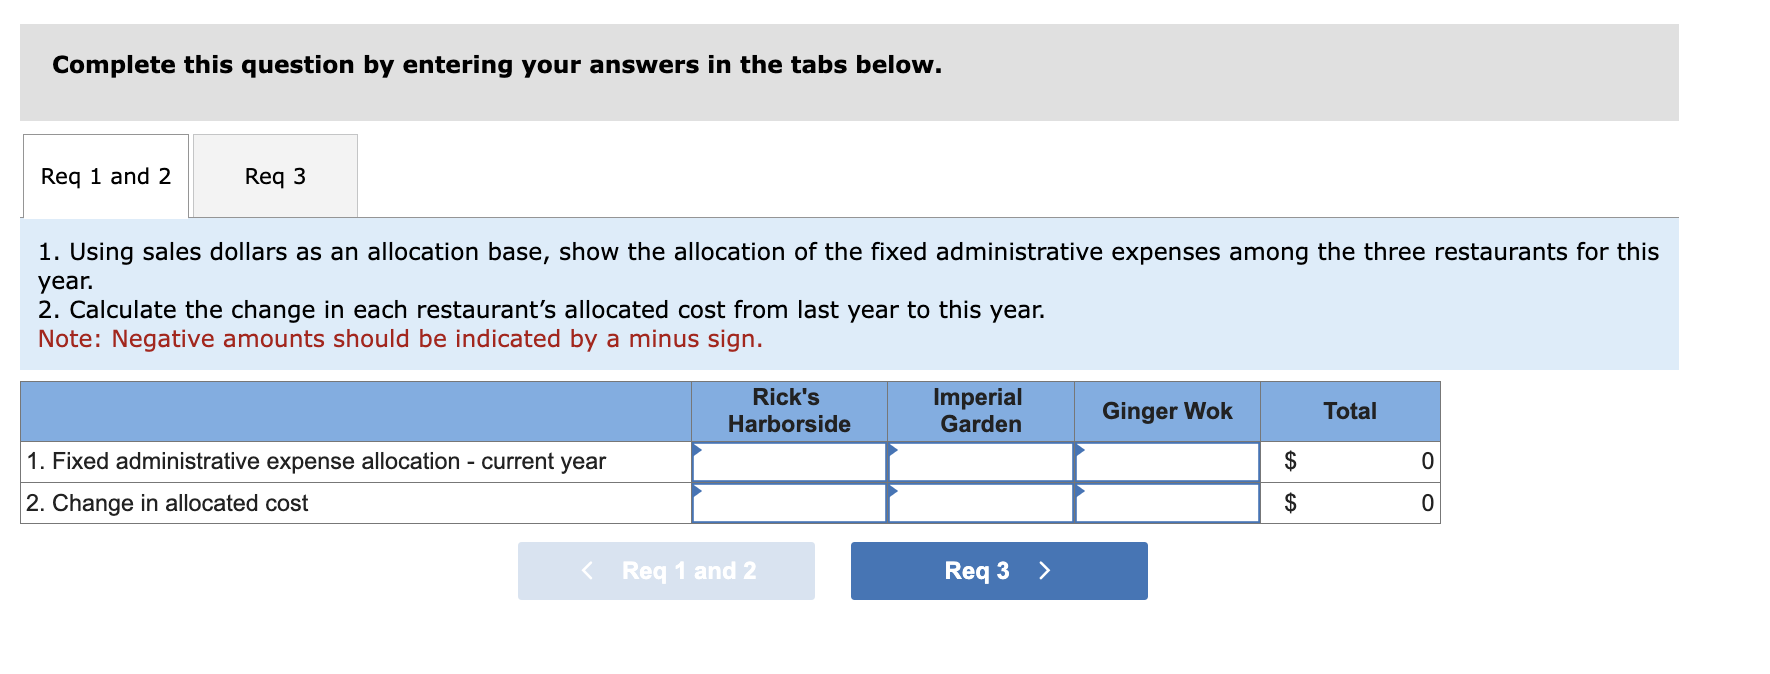
Task: Click the disabled Req 1 and 2 button
Action: (666, 570)
